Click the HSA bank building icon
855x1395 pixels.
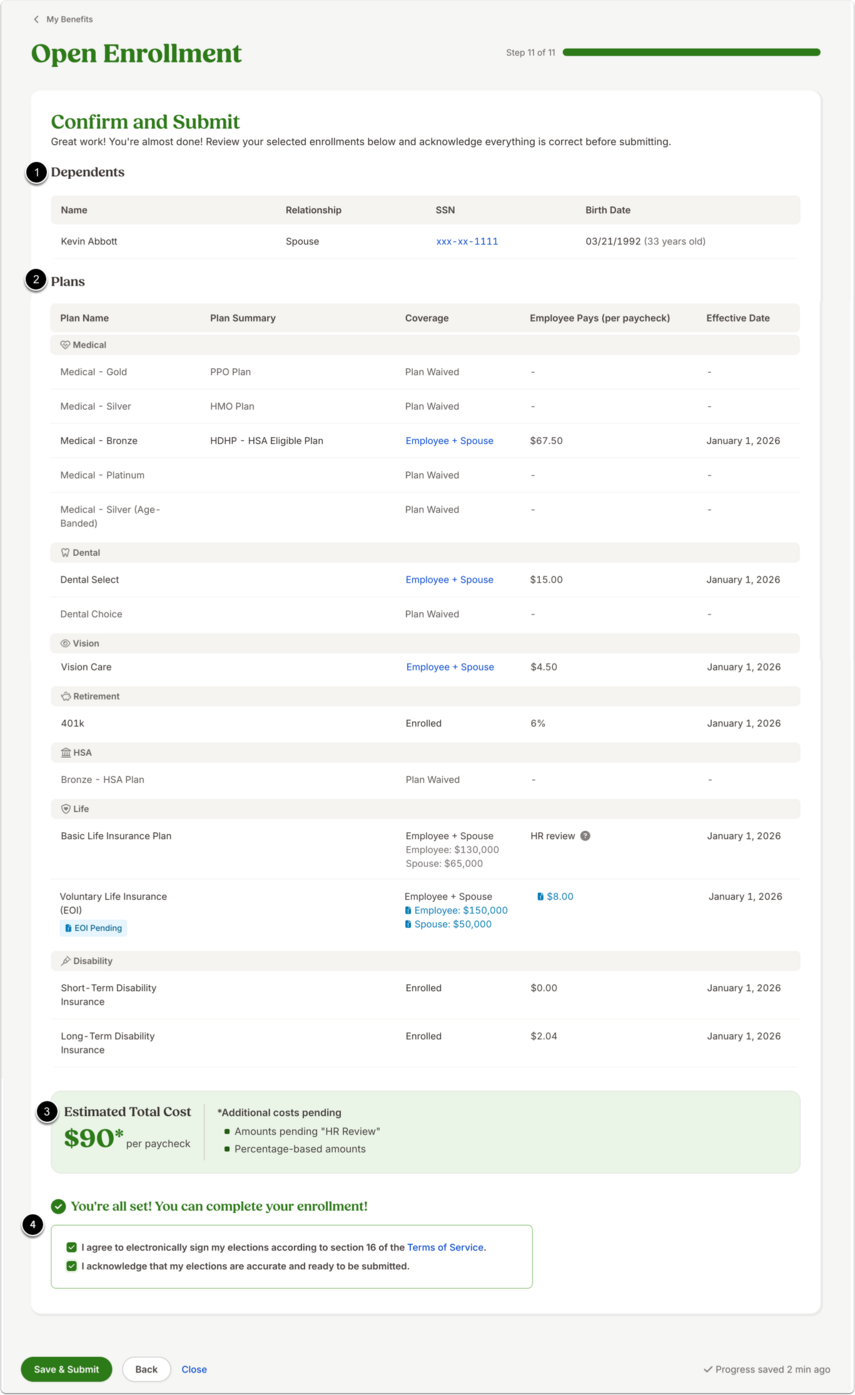(x=65, y=752)
